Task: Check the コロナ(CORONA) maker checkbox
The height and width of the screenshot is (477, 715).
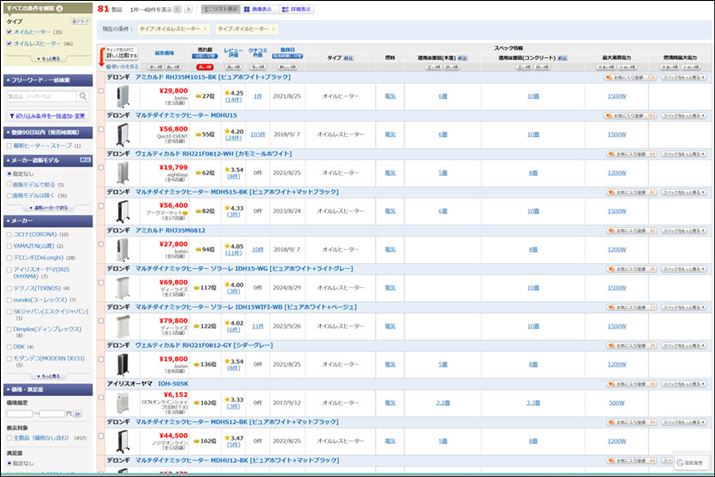Action: (9, 234)
